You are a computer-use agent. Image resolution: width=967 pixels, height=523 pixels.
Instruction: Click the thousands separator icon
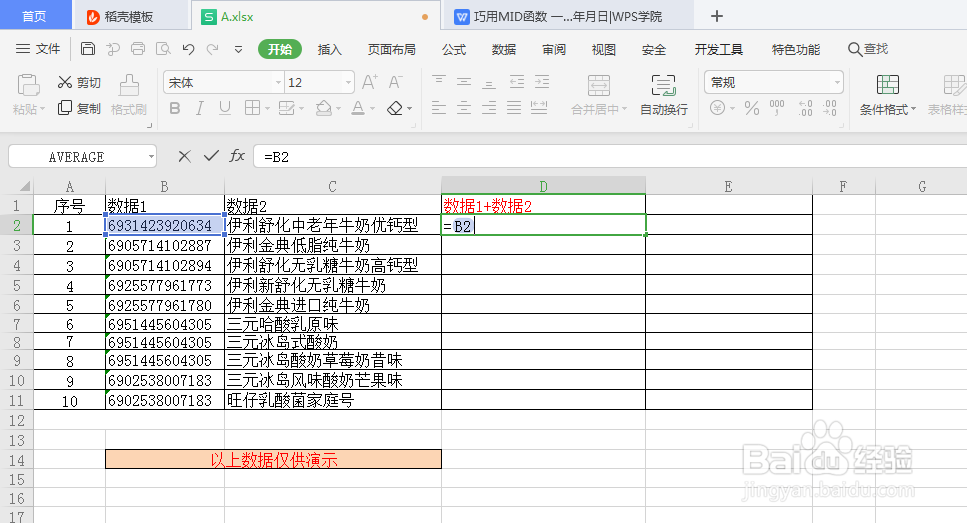777,109
